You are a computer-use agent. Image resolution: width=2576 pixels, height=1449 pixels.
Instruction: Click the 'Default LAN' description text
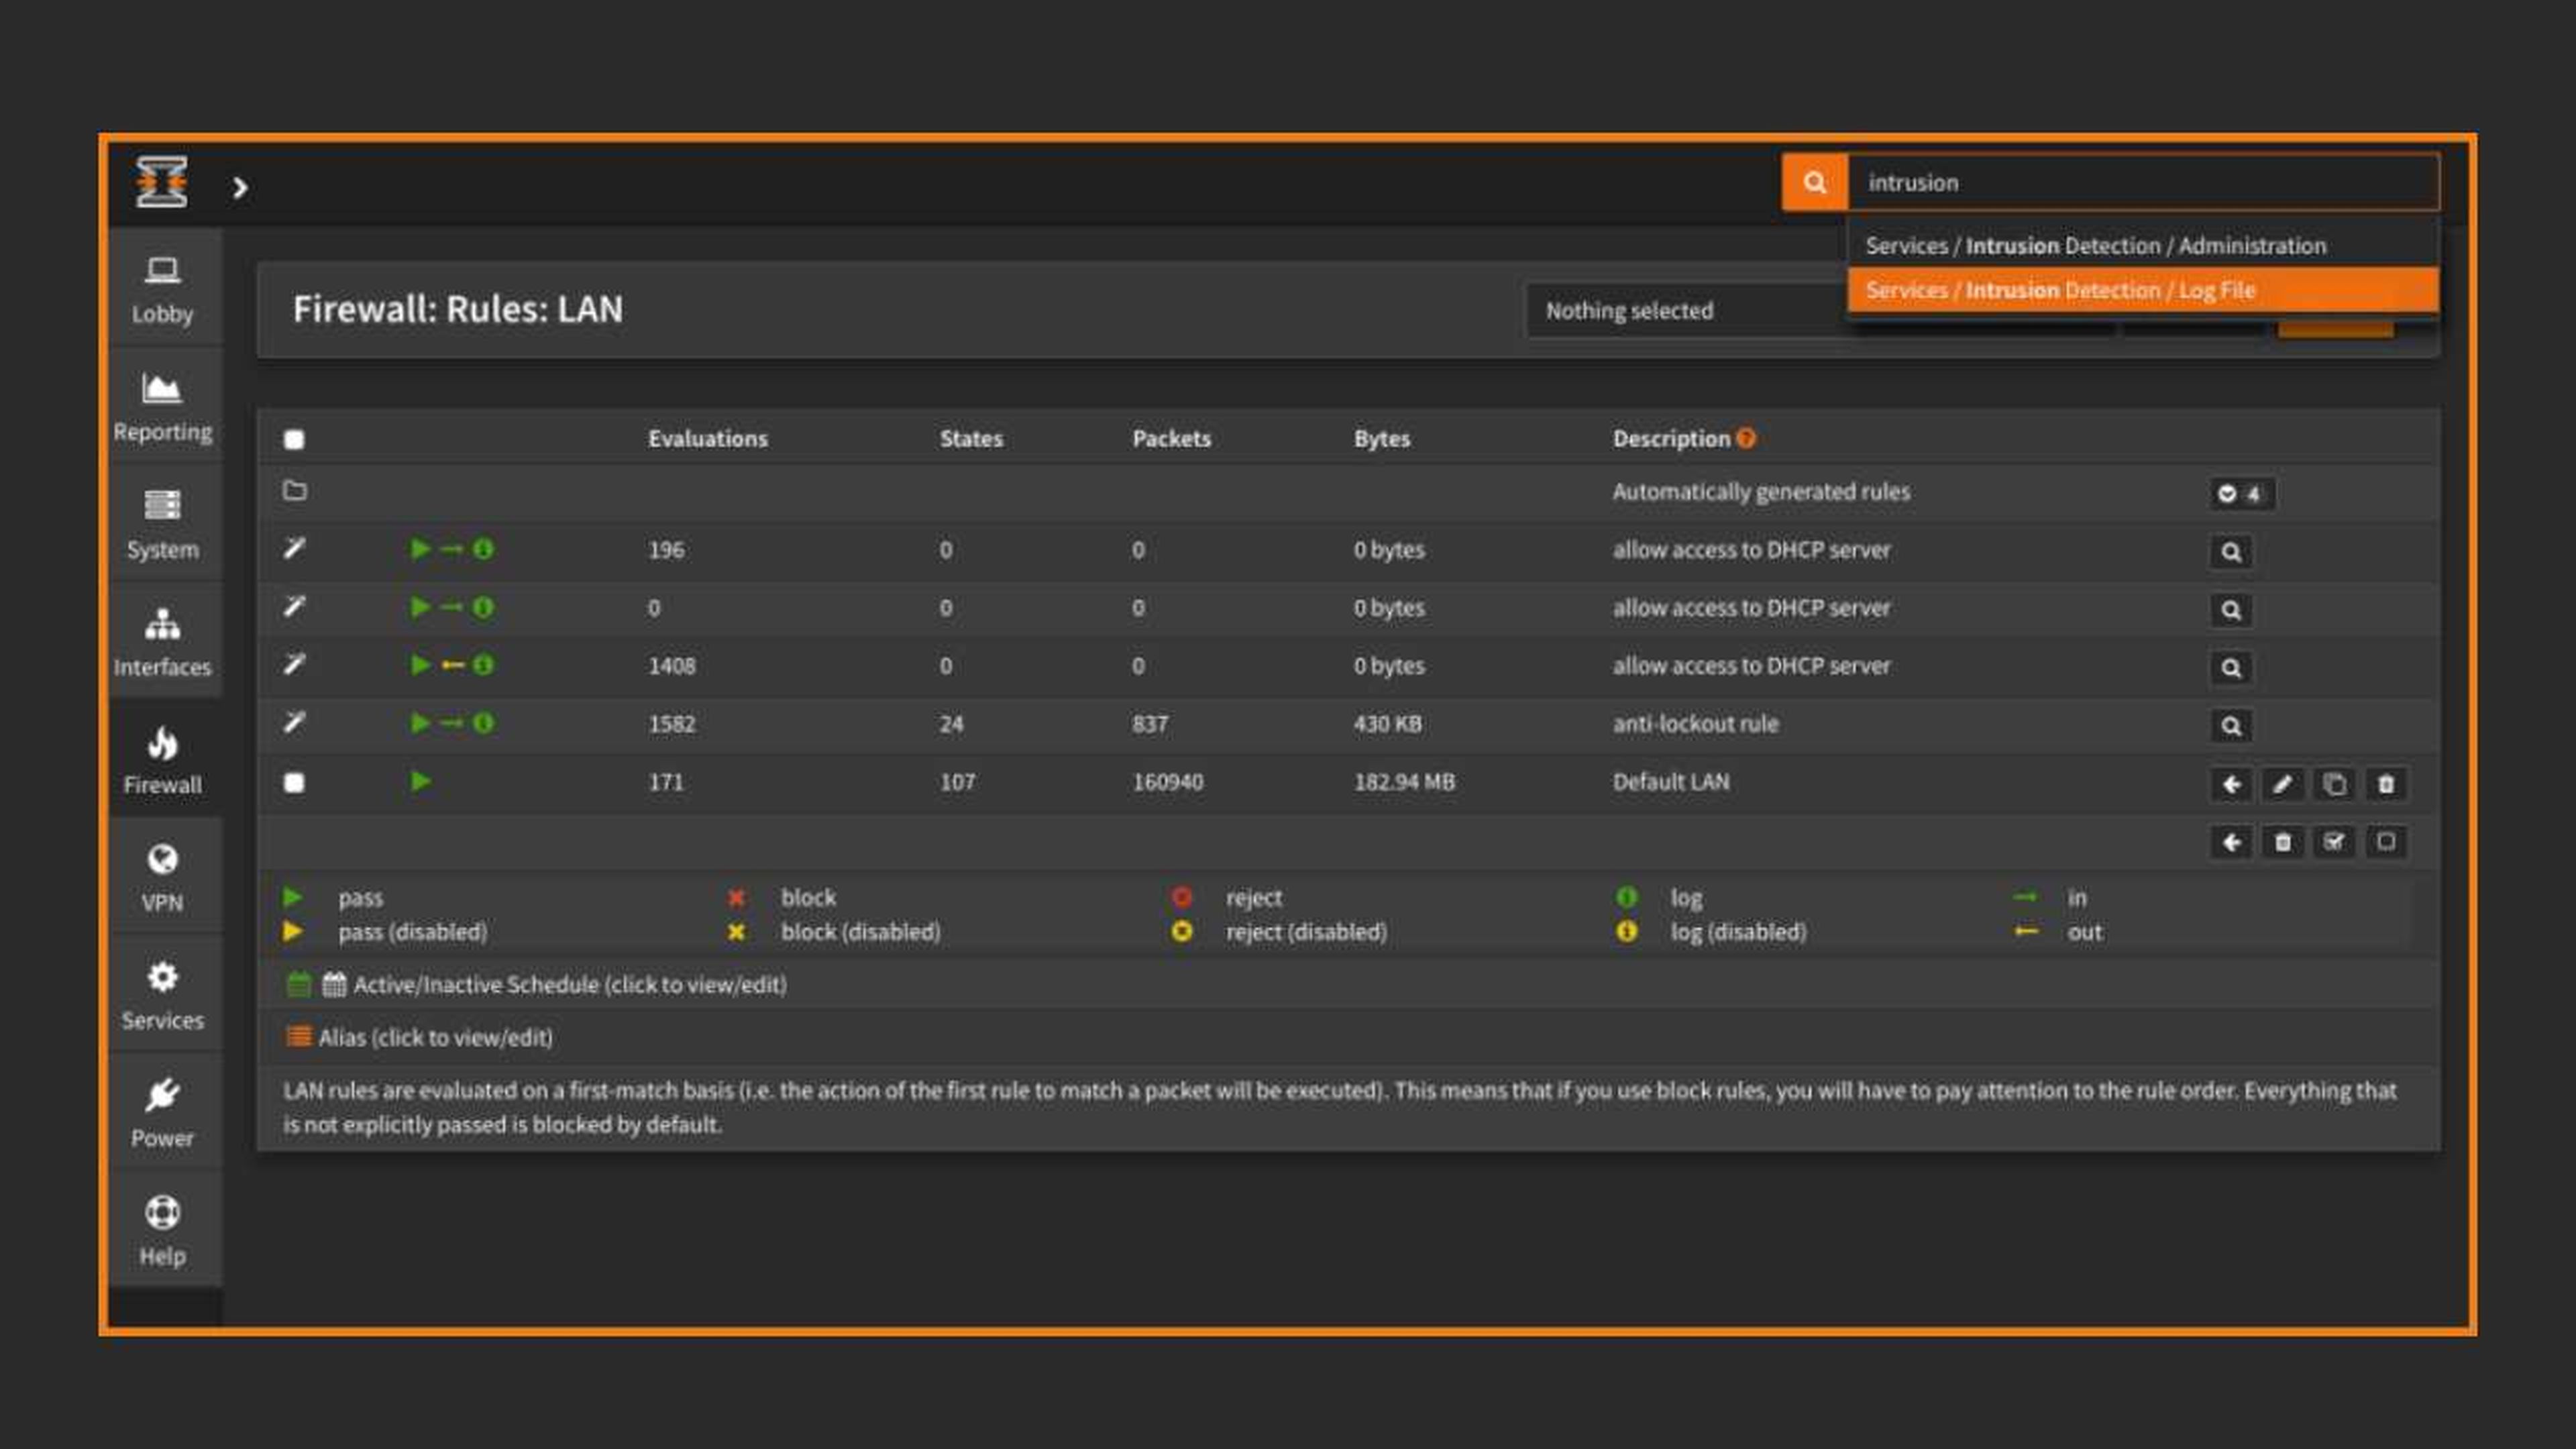(1671, 781)
